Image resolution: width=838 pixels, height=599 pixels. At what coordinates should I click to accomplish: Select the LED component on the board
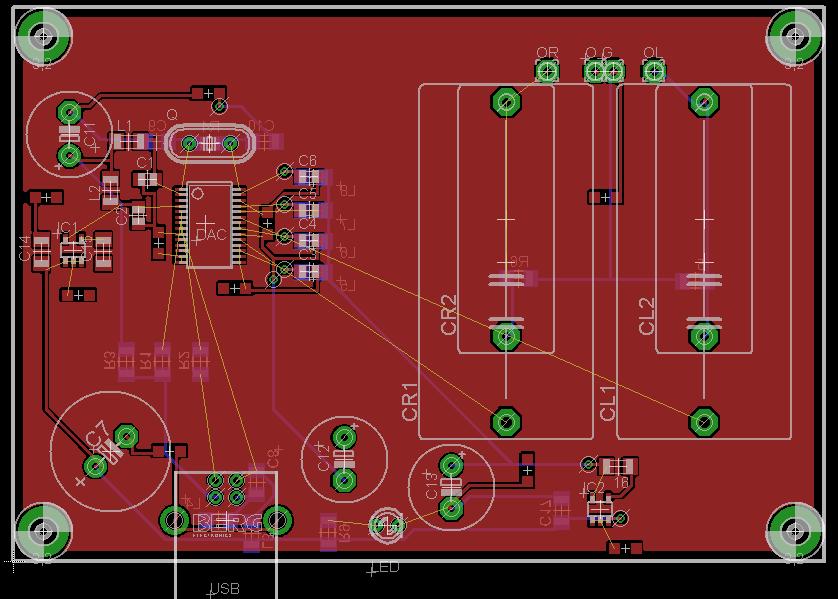387,526
